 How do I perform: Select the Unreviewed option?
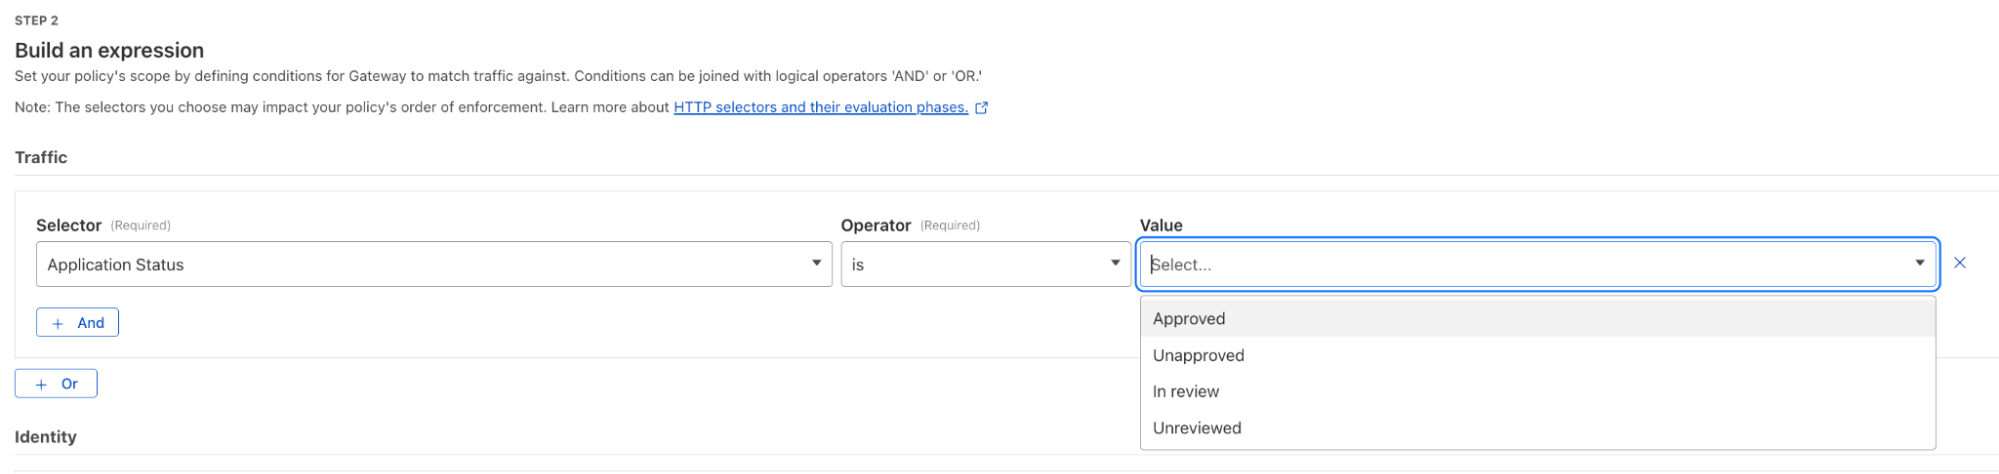point(1197,428)
